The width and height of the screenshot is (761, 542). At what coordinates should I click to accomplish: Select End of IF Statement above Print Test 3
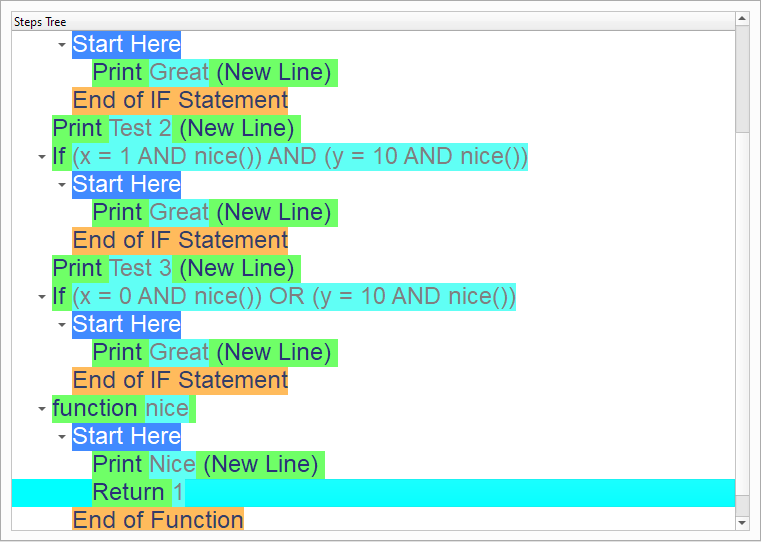tap(180, 240)
